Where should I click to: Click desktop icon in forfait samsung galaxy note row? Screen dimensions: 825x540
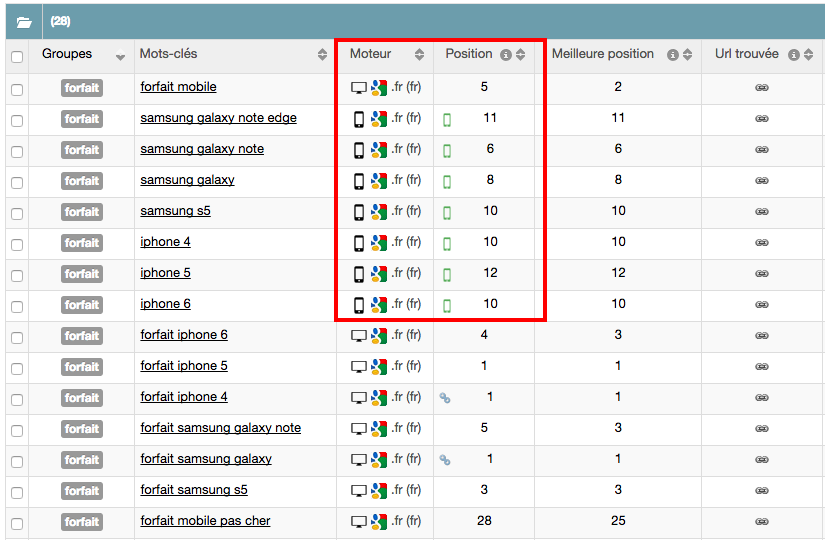pos(359,429)
